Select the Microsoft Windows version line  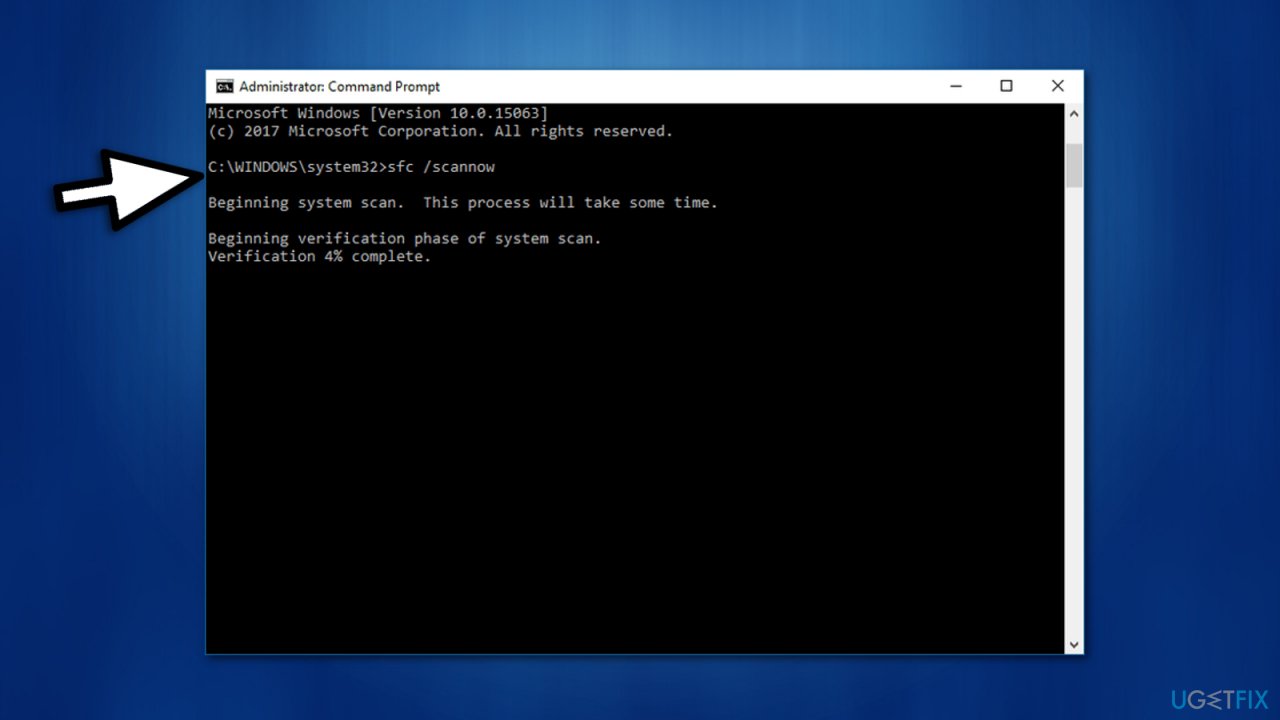tap(377, 113)
